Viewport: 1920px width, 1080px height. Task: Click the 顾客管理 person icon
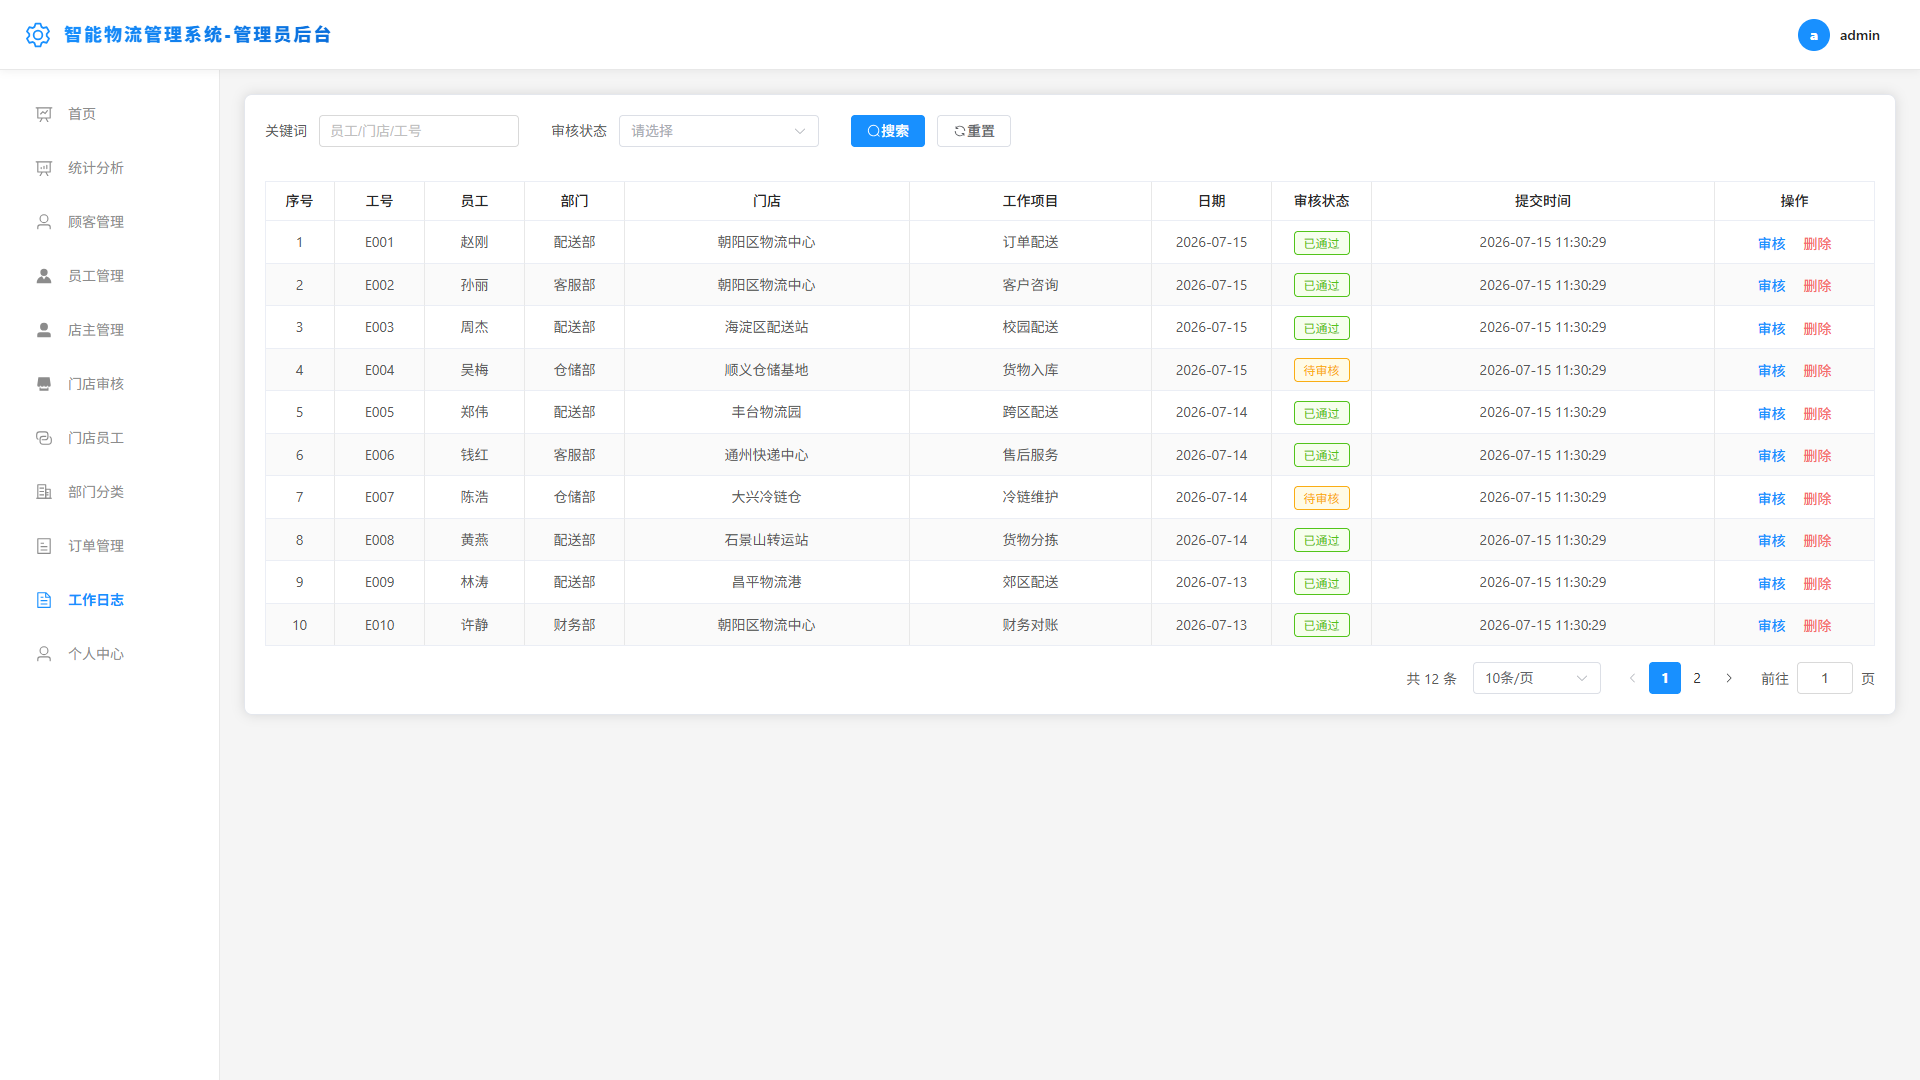pos(44,222)
